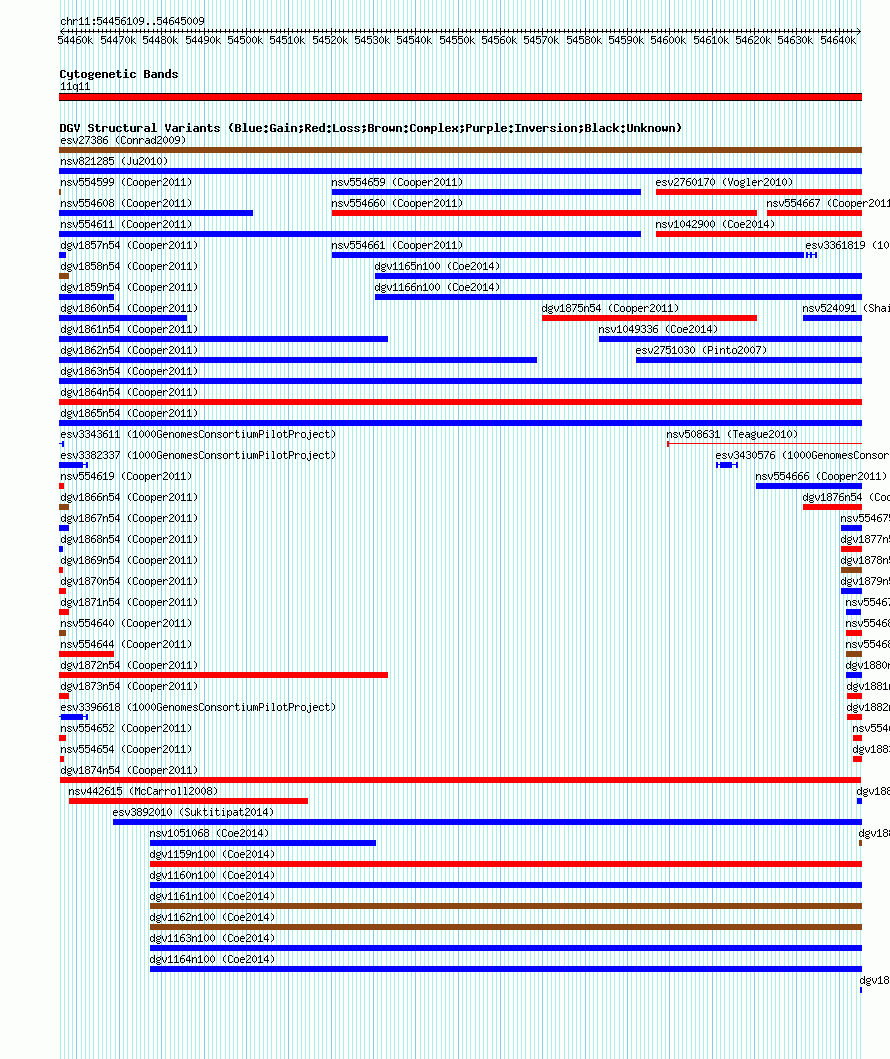This screenshot has height=1059, width=890.
Task: Select the nsv554599 (Cooper2011) label
Action: [126, 182]
